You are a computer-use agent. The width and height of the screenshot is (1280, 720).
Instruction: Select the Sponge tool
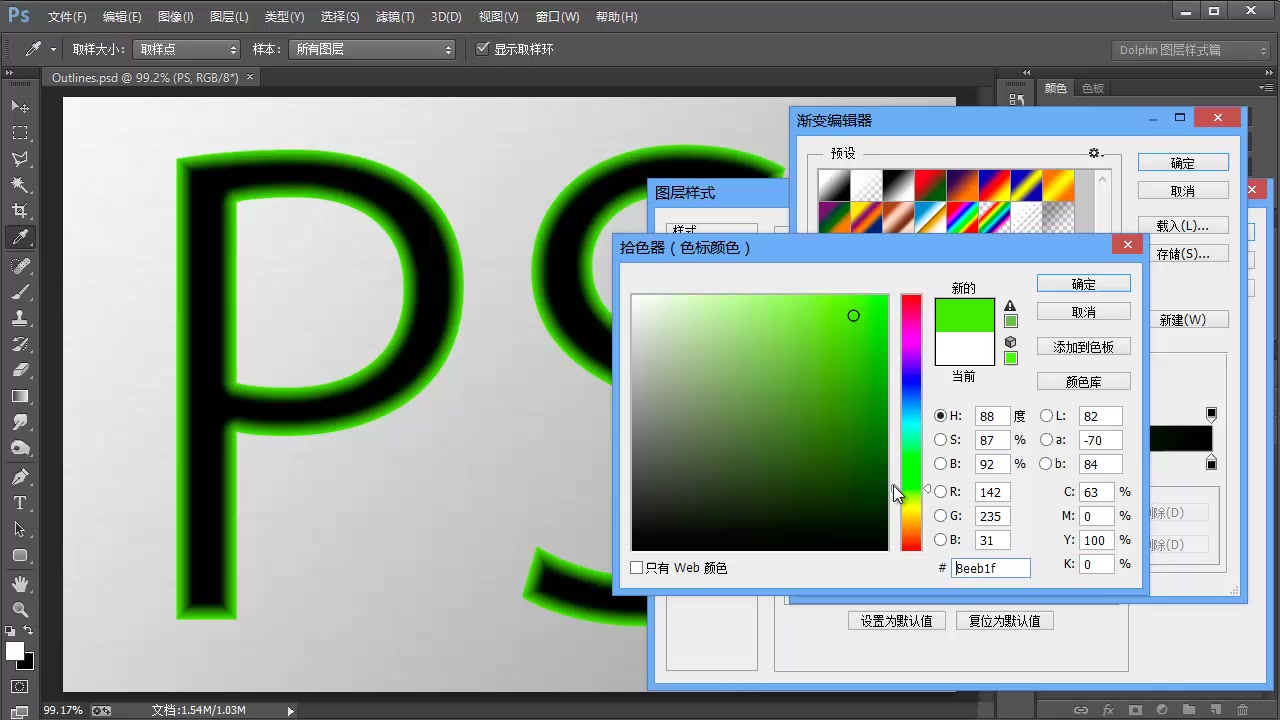(x=20, y=448)
